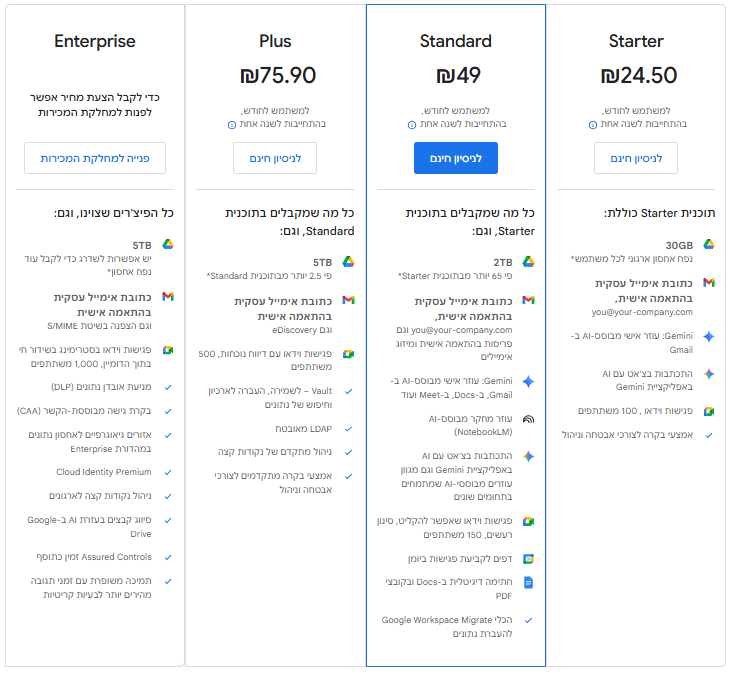This screenshot has width=732, height=675.
Task: Click the NotebookLM icon in the Standard plan
Action: coord(528,419)
